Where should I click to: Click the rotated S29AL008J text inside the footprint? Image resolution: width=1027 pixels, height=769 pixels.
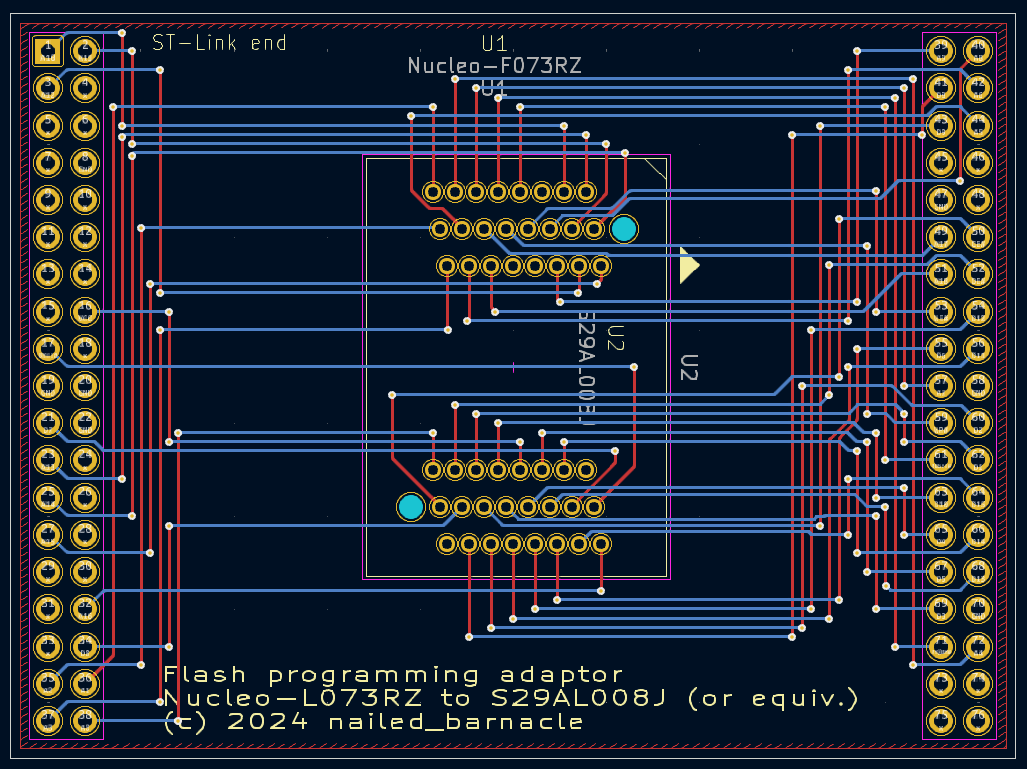coord(587,367)
